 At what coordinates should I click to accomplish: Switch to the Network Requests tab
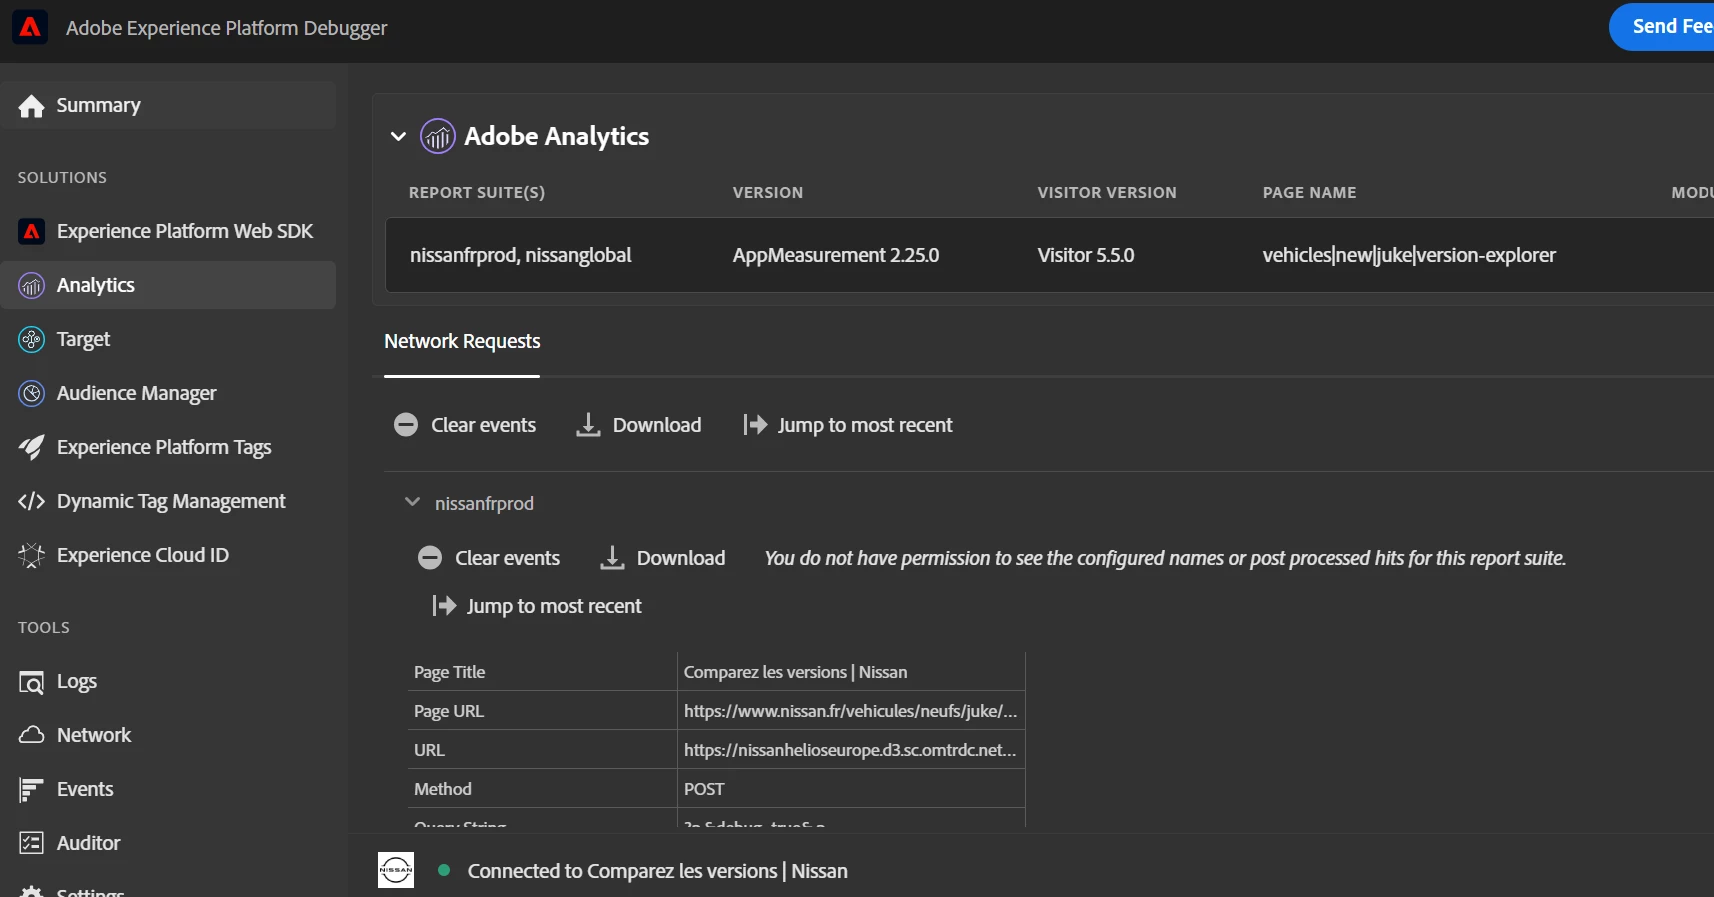coord(462,341)
